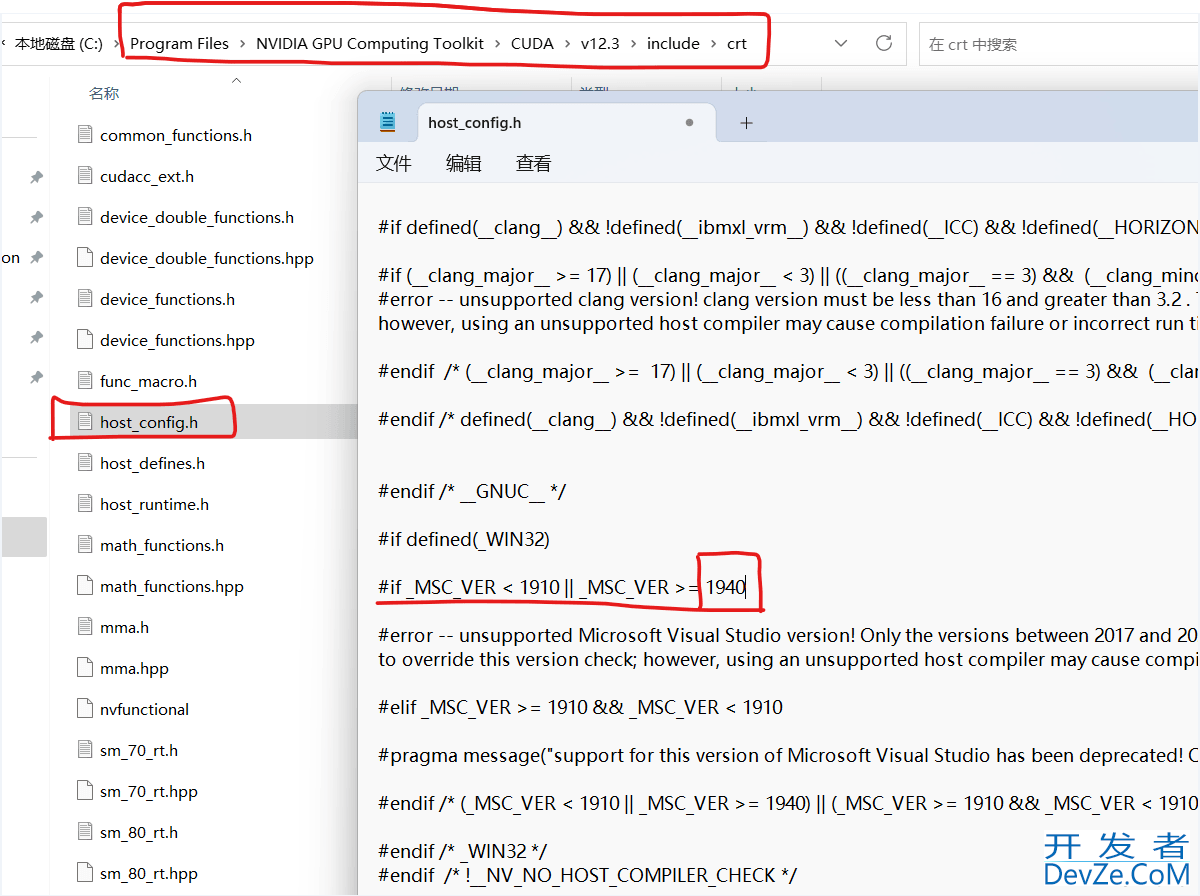The width and height of the screenshot is (1200, 896).
Task: Select nvfunctional file name
Action: pyautogui.click(x=144, y=709)
